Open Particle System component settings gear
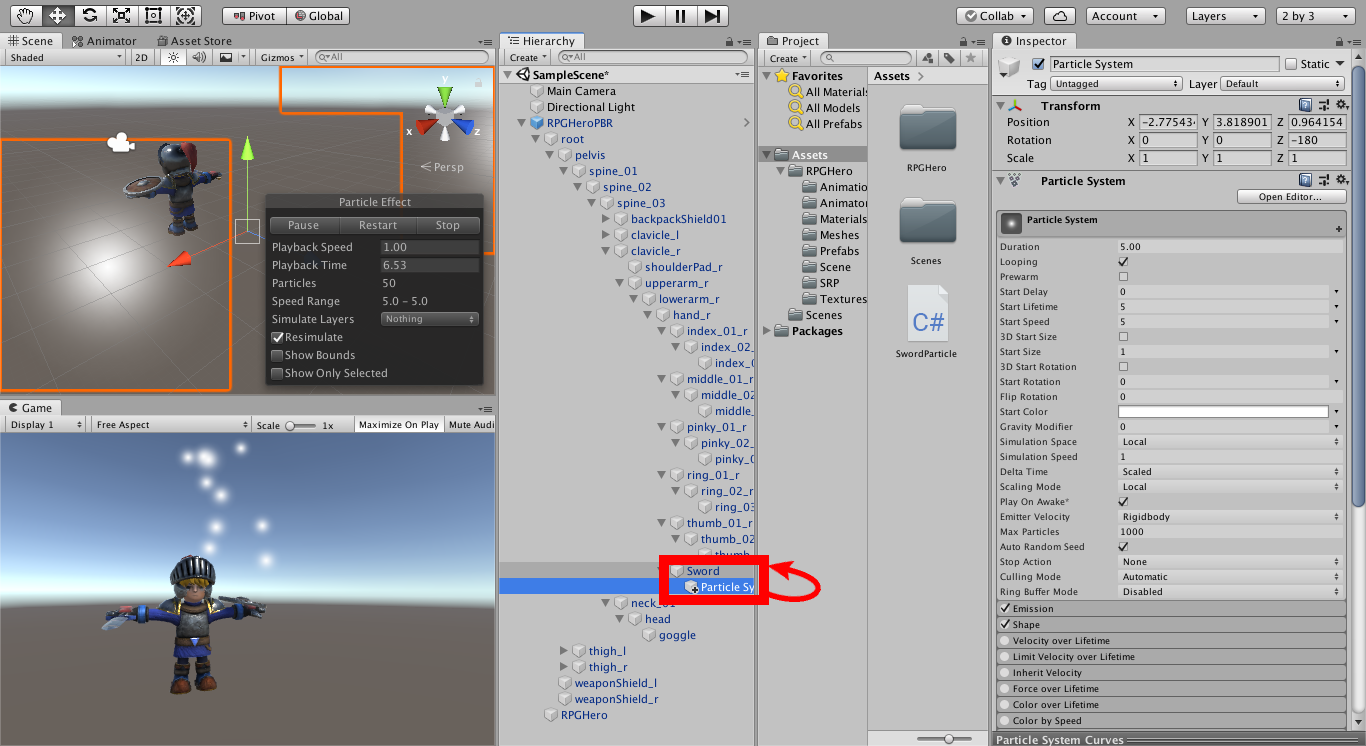 coord(1340,180)
